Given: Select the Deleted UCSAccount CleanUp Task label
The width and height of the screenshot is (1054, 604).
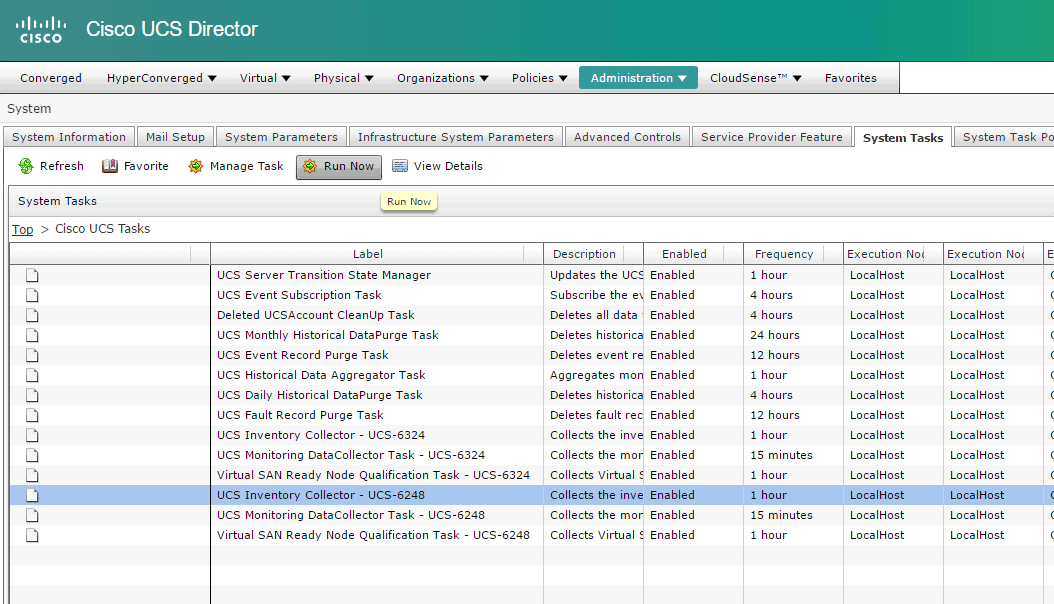Looking at the screenshot, I should [316, 315].
